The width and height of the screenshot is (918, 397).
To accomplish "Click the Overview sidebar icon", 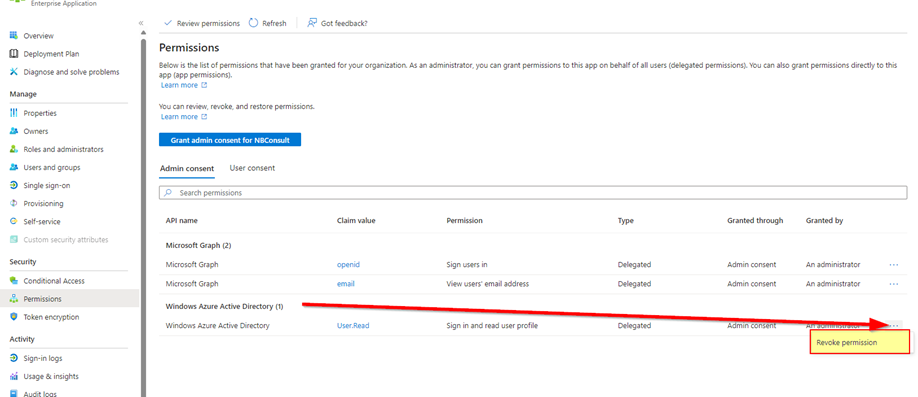I will pyautogui.click(x=14, y=36).
